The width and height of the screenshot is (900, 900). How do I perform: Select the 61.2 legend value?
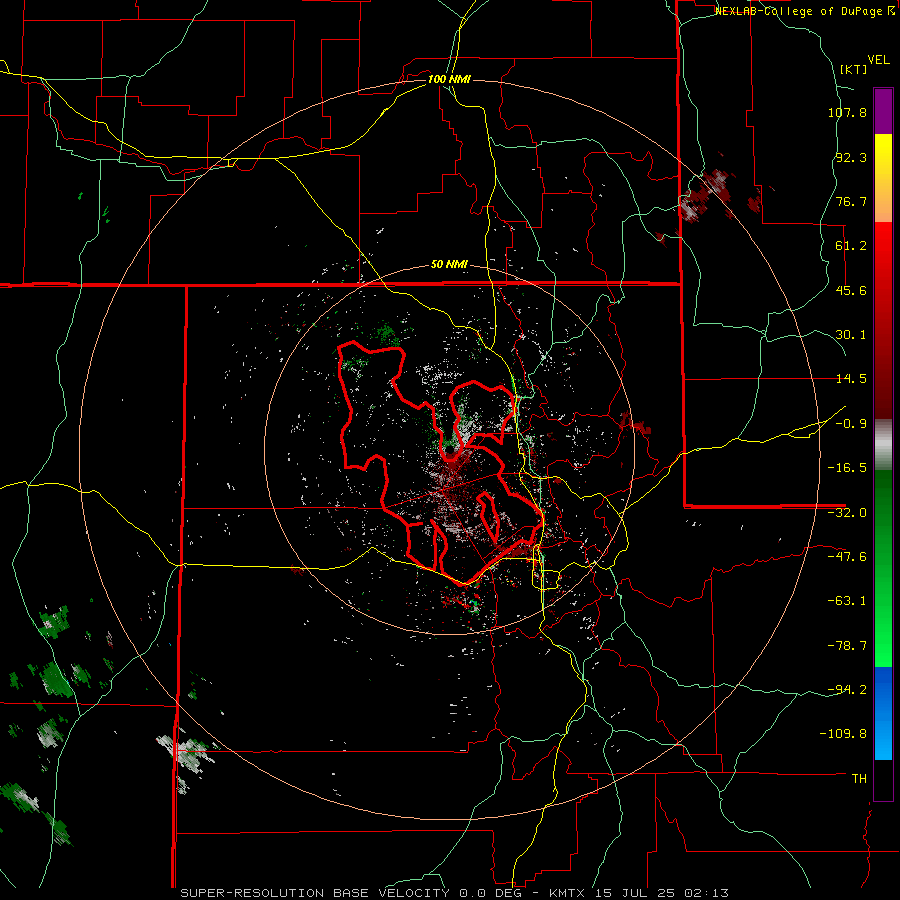851,246
